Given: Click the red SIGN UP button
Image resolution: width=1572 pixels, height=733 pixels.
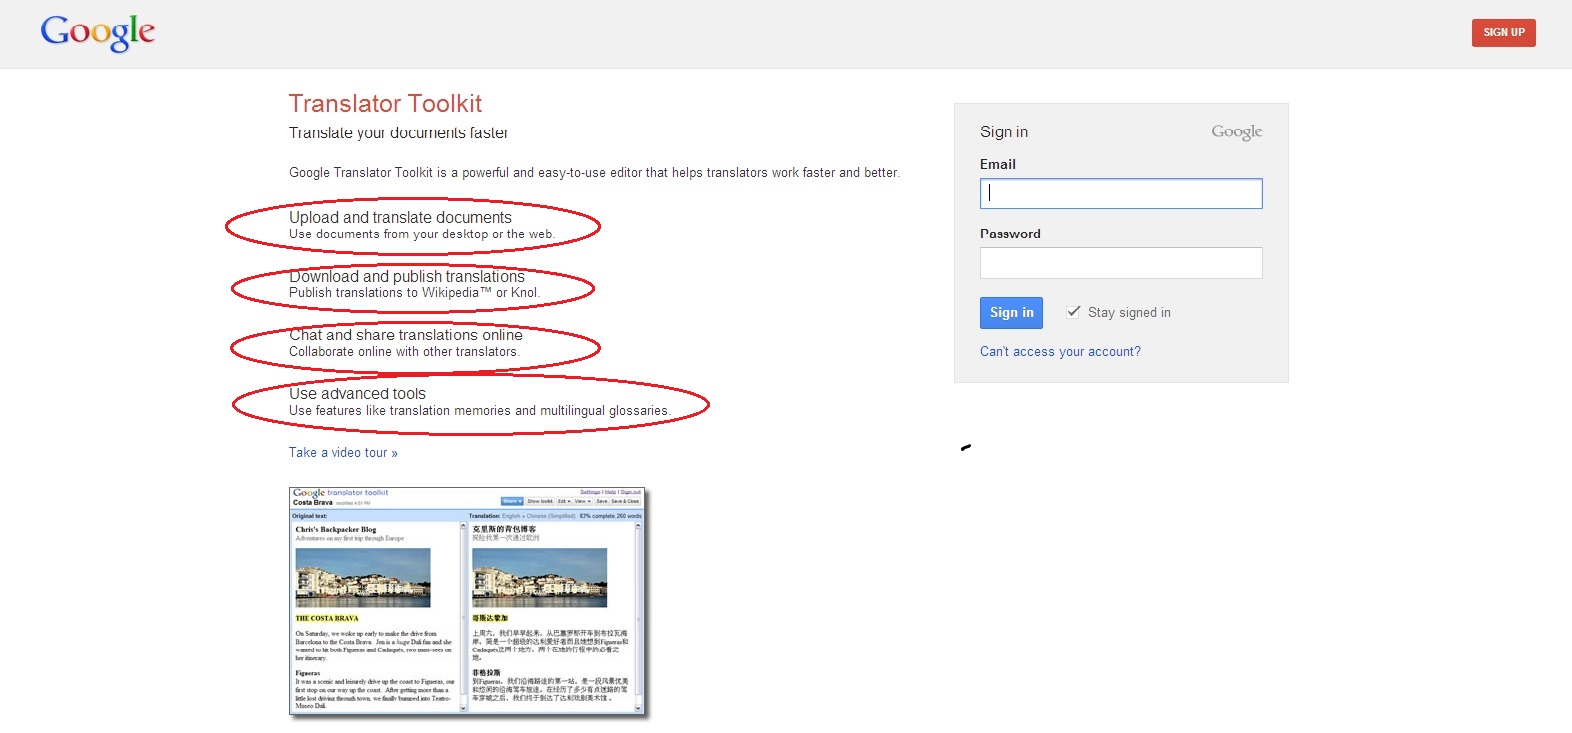Looking at the screenshot, I should (x=1503, y=33).
